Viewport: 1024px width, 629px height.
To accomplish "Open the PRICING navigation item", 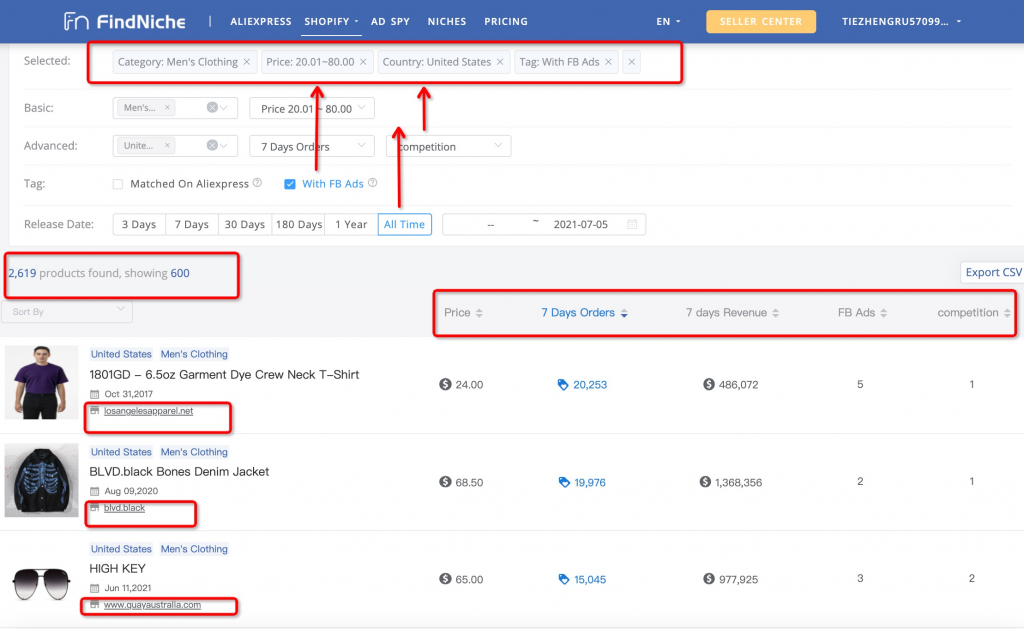I will (x=506, y=22).
